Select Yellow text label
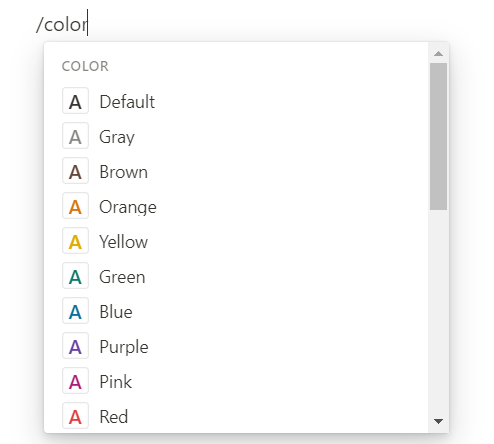This screenshot has width=494, height=444. coord(123,242)
